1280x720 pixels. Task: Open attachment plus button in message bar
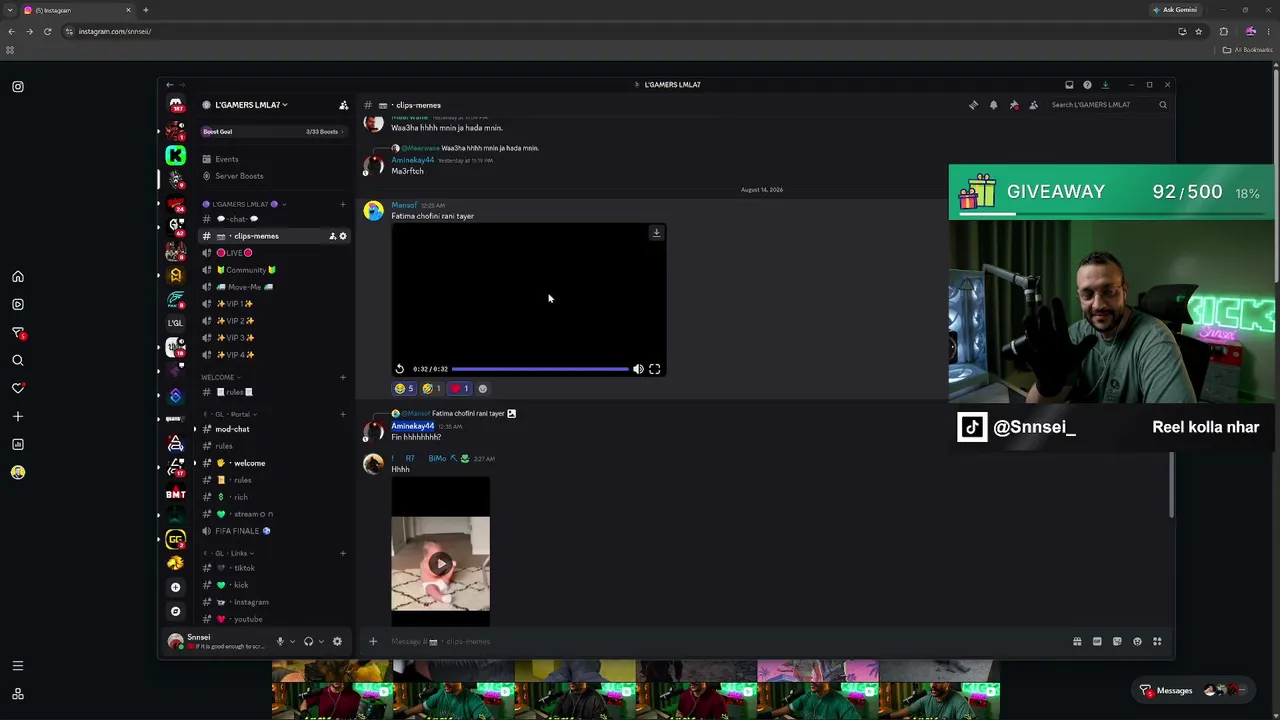tap(373, 642)
